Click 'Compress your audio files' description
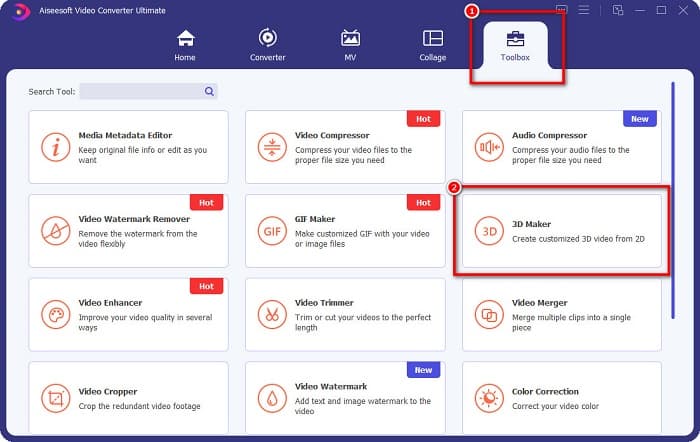700x442 pixels. pyautogui.click(x=571, y=155)
